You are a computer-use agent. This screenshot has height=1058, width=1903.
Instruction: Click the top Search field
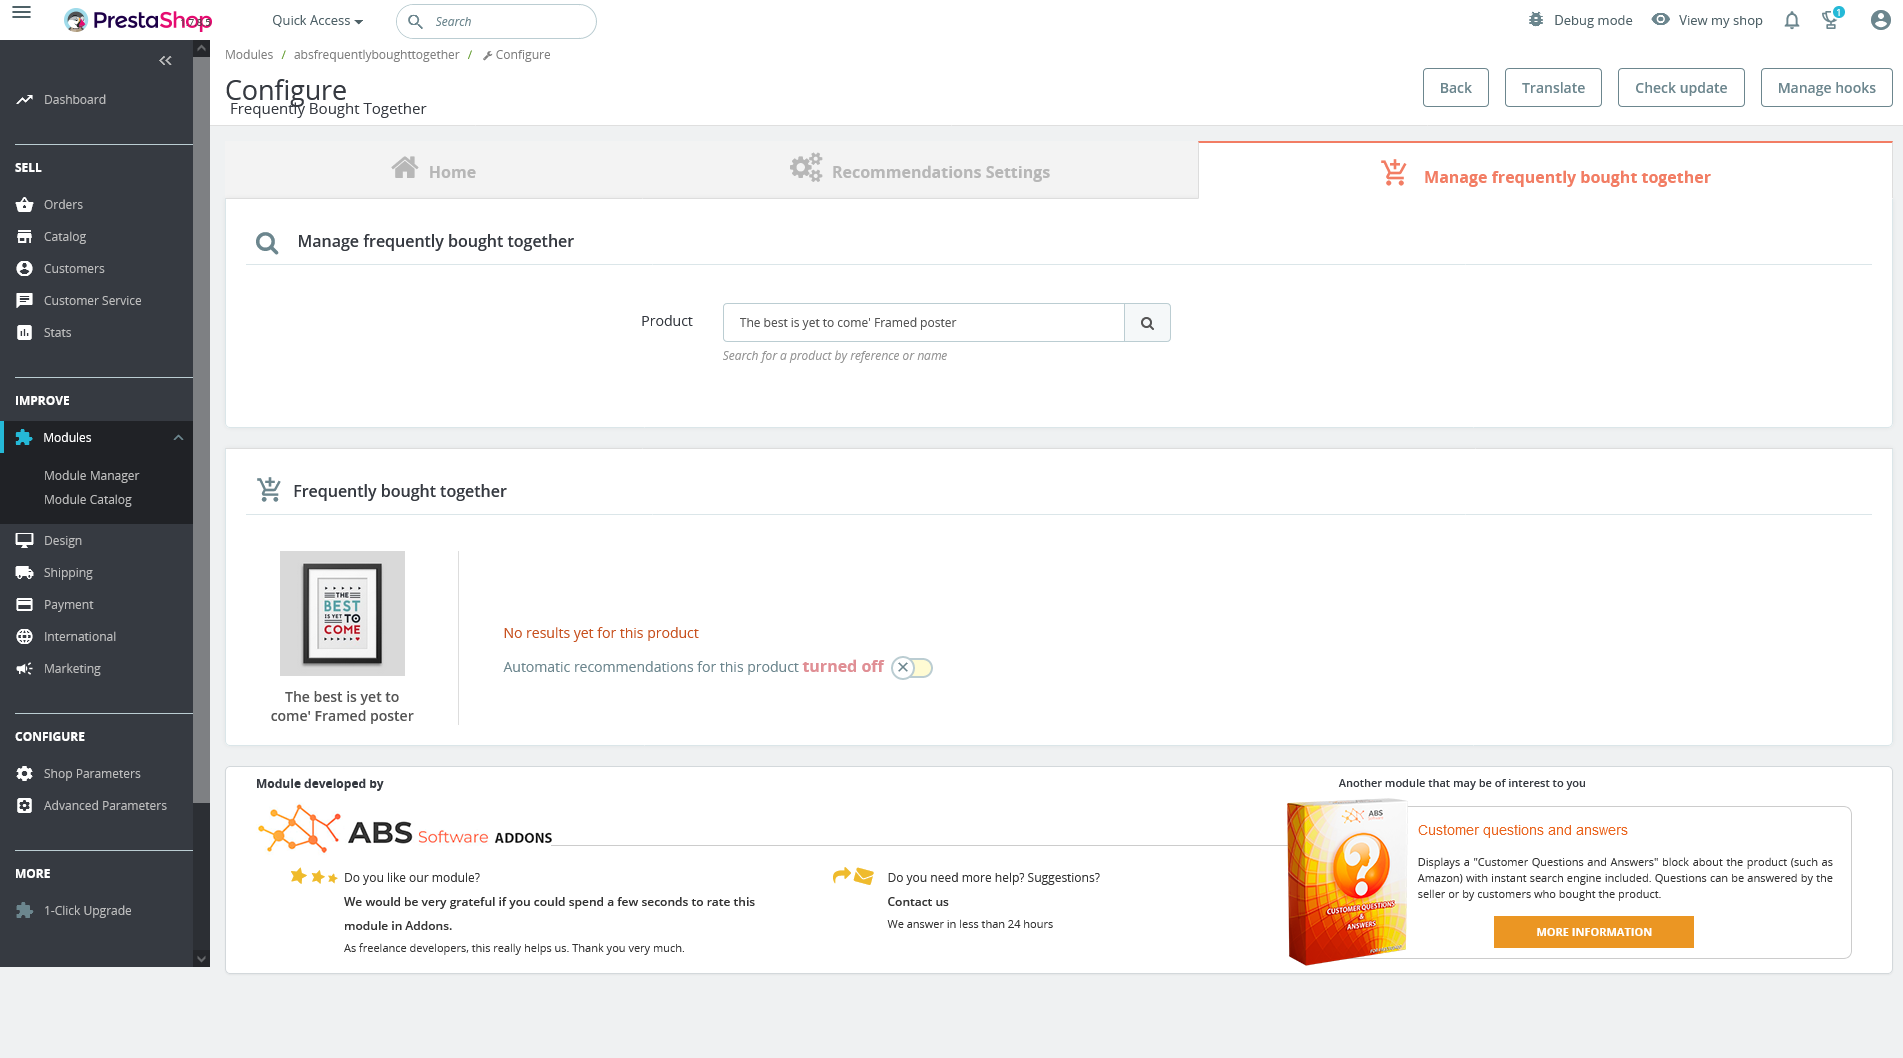[x=497, y=21]
